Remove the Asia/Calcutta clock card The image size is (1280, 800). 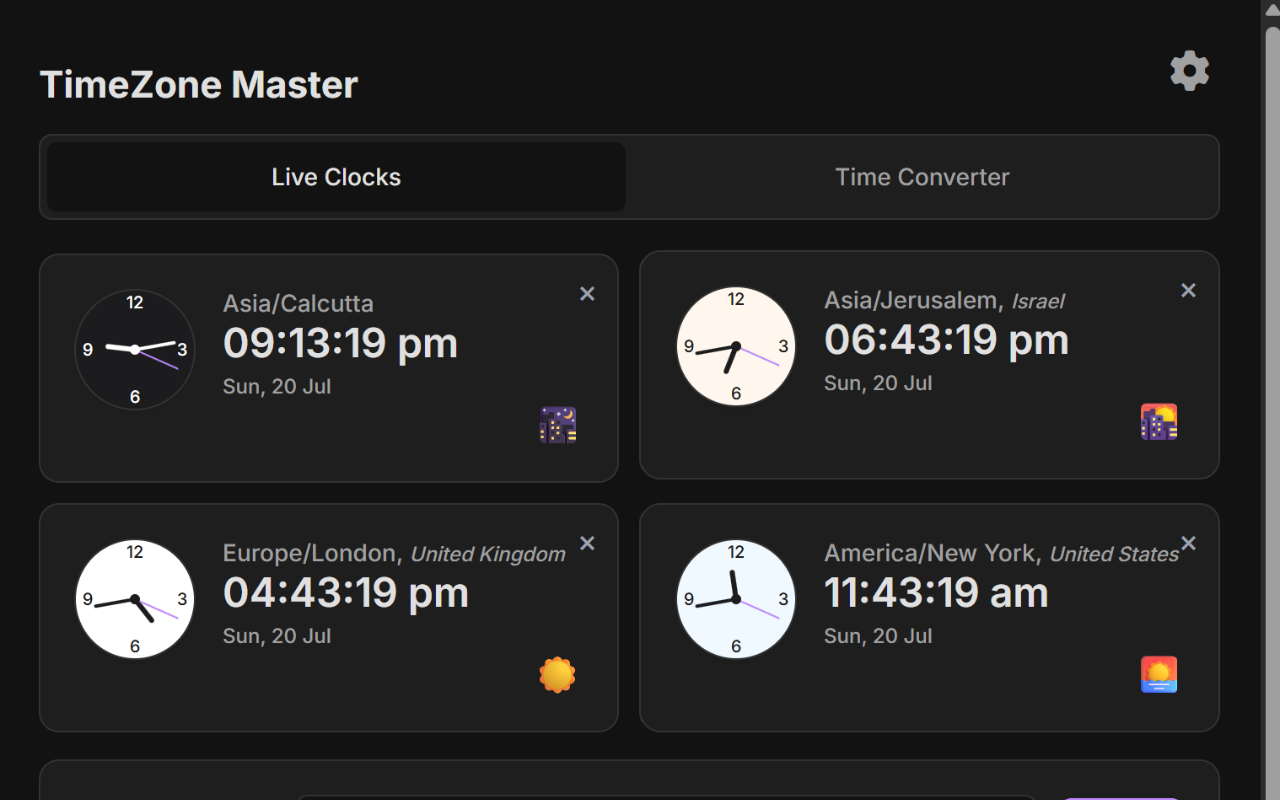tap(587, 293)
